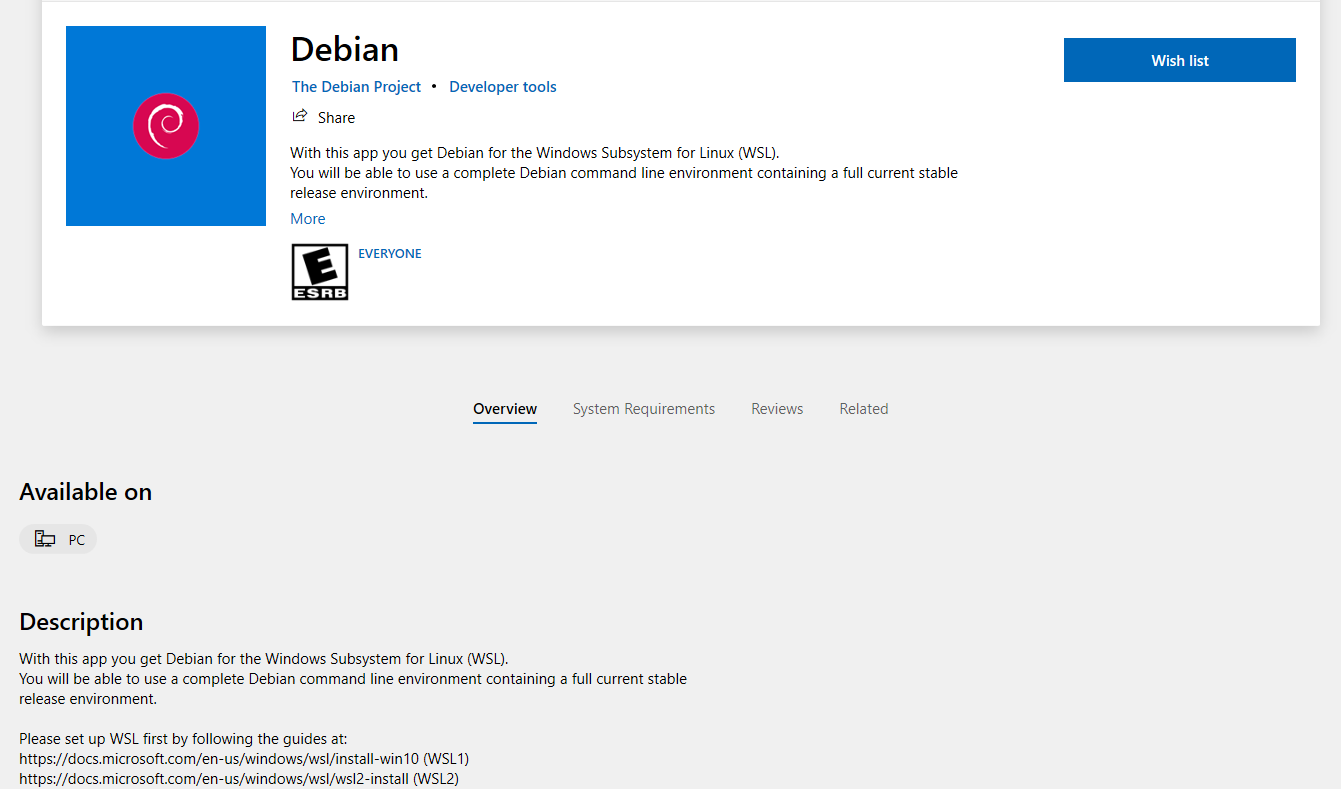Open the Developer tools category link

502,87
